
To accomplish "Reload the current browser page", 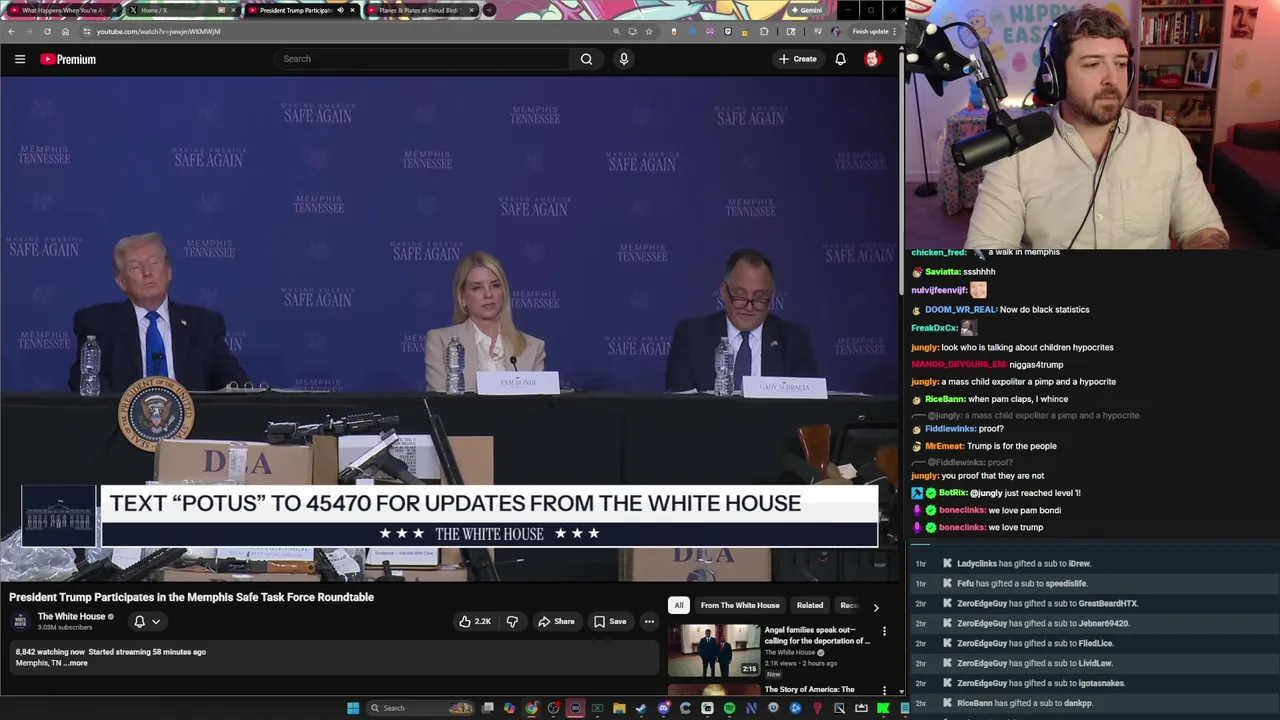I will click(47, 31).
